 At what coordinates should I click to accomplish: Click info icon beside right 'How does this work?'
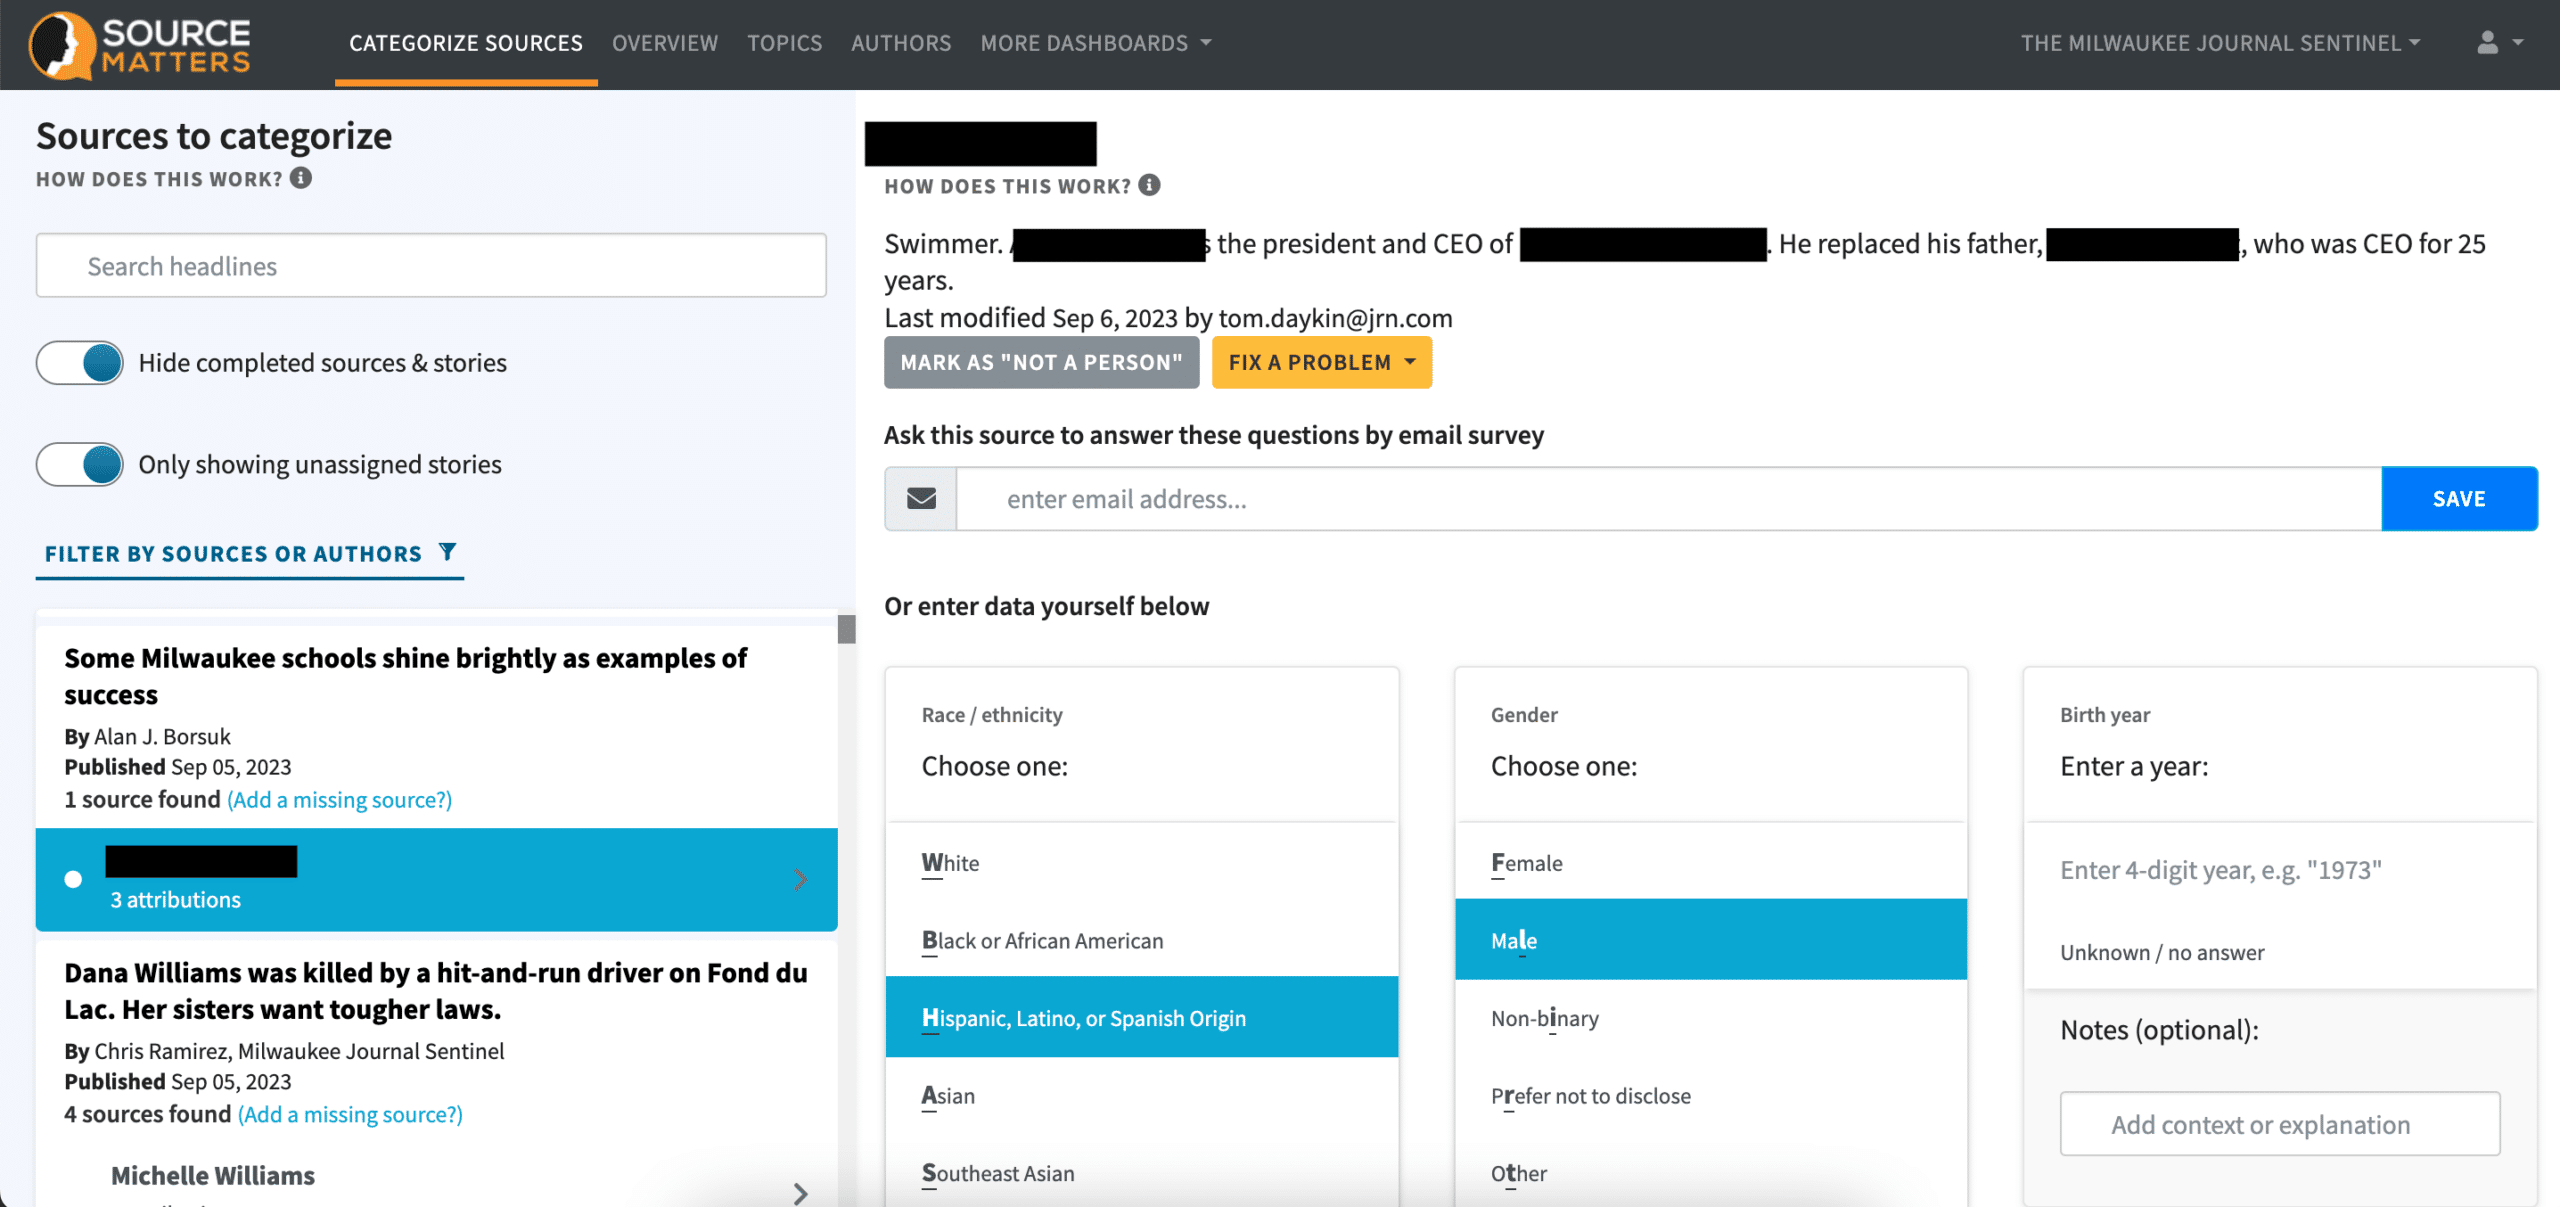[1150, 185]
